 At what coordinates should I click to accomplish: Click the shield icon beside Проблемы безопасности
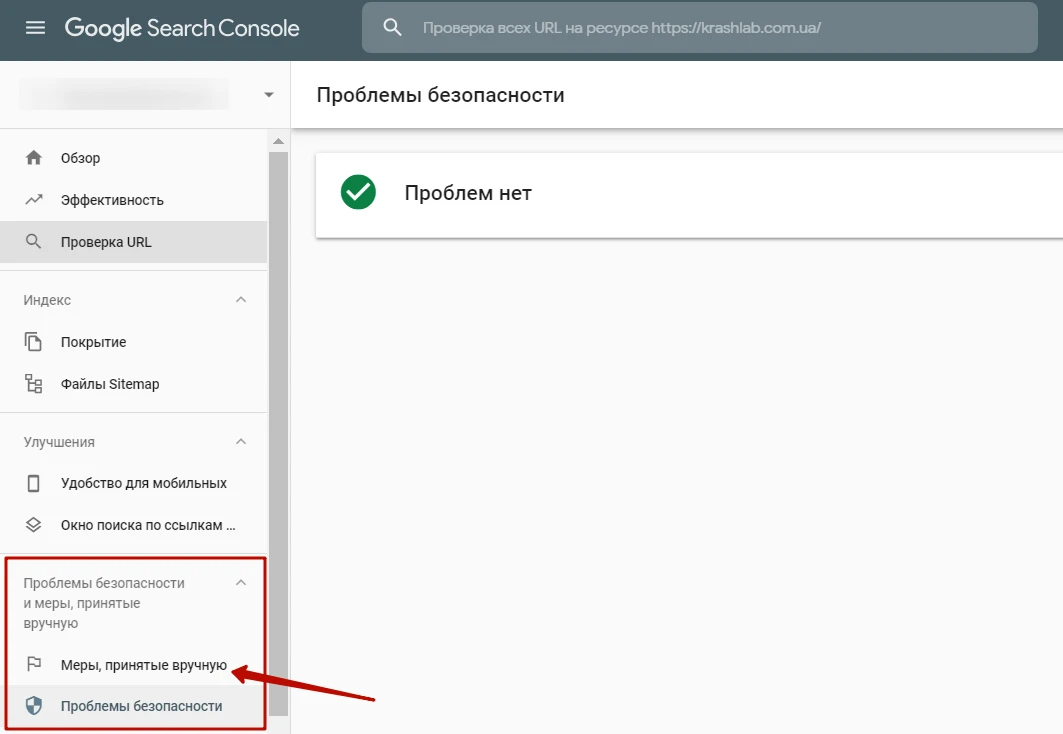pyautogui.click(x=34, y=706)
